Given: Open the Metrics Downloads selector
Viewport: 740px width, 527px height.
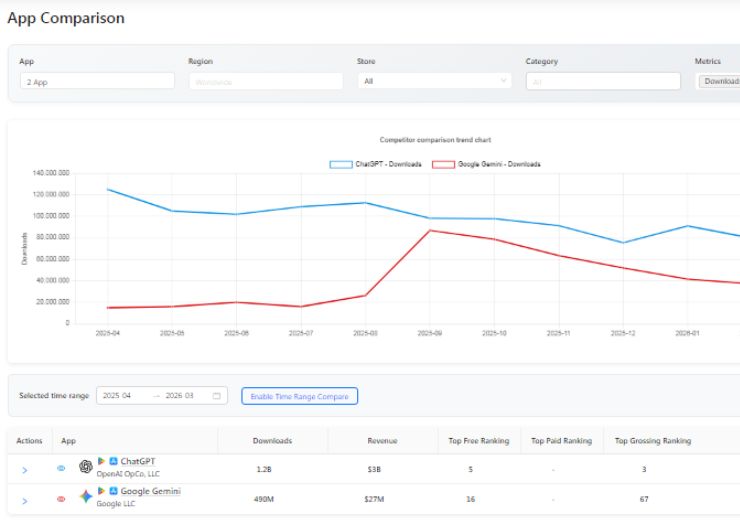Looking at the screenshot, I should coord(719,82).
